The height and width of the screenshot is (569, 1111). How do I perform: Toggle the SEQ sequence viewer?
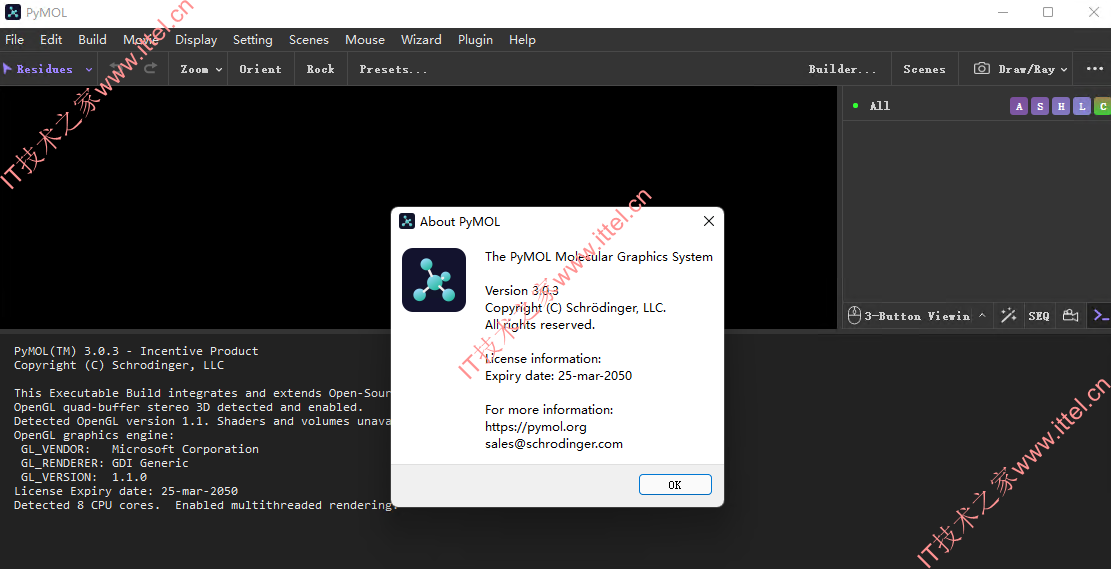click(1039, 316)
